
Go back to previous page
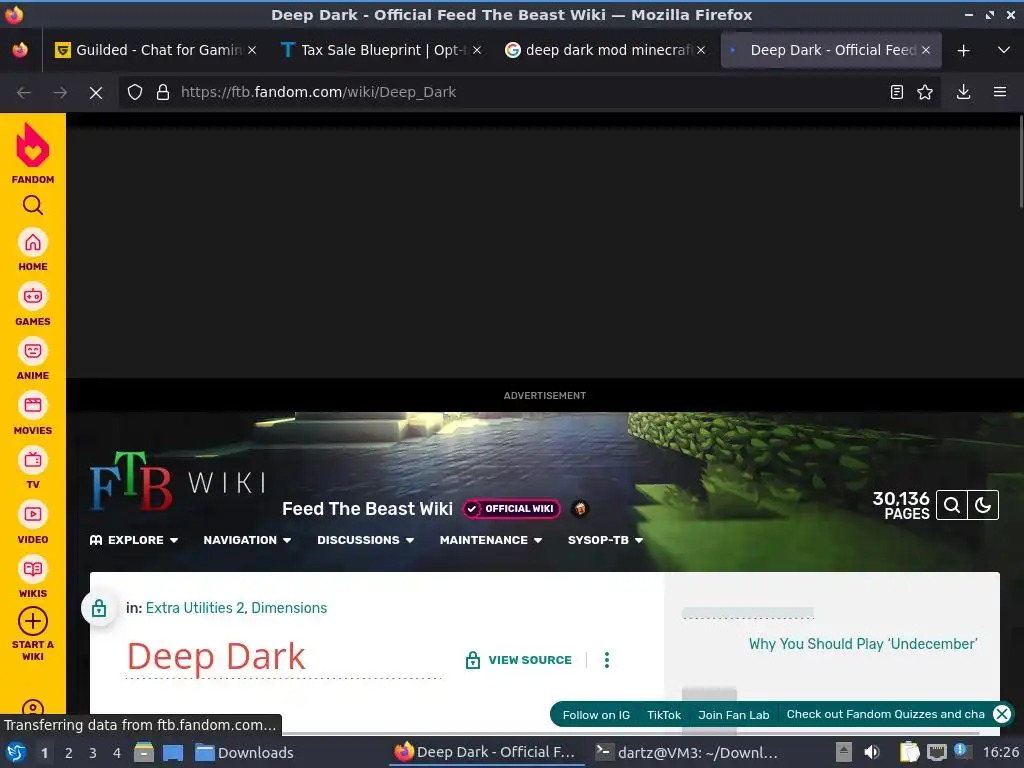[24, 93]
